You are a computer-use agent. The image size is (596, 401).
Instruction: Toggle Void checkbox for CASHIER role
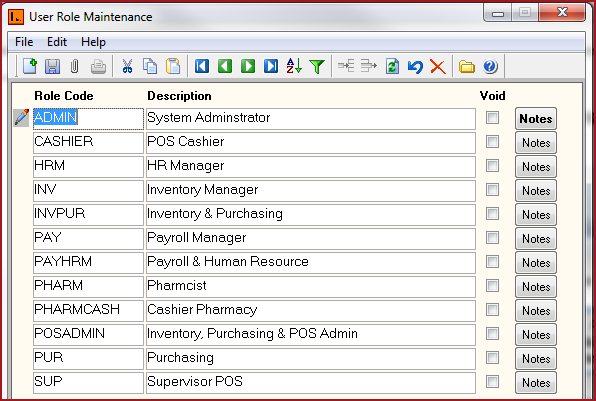[x=492, y=142]
